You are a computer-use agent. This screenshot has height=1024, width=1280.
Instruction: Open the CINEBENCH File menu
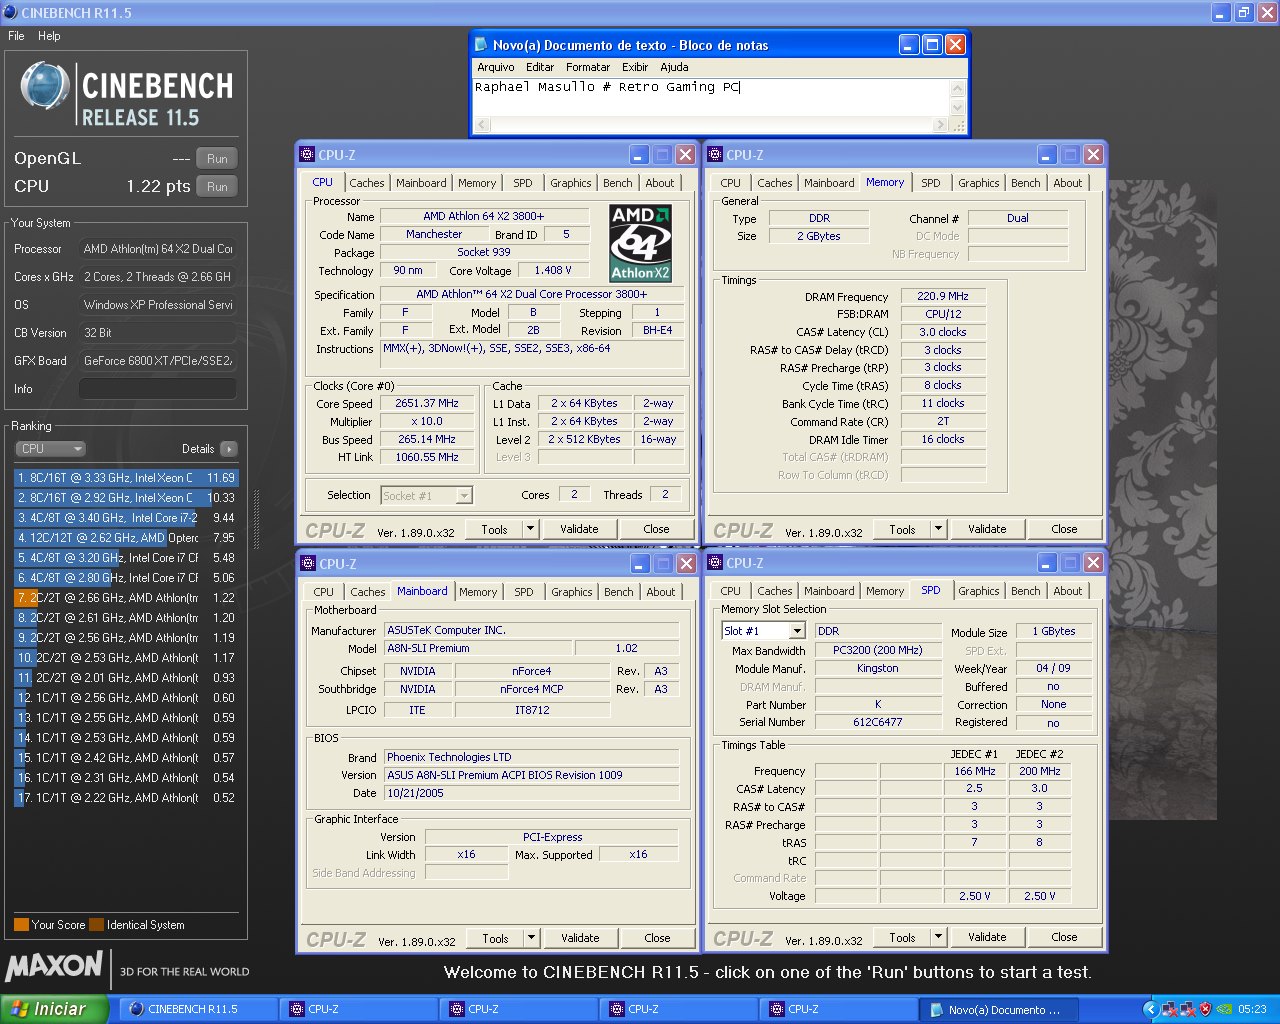[x=16, y=36]
